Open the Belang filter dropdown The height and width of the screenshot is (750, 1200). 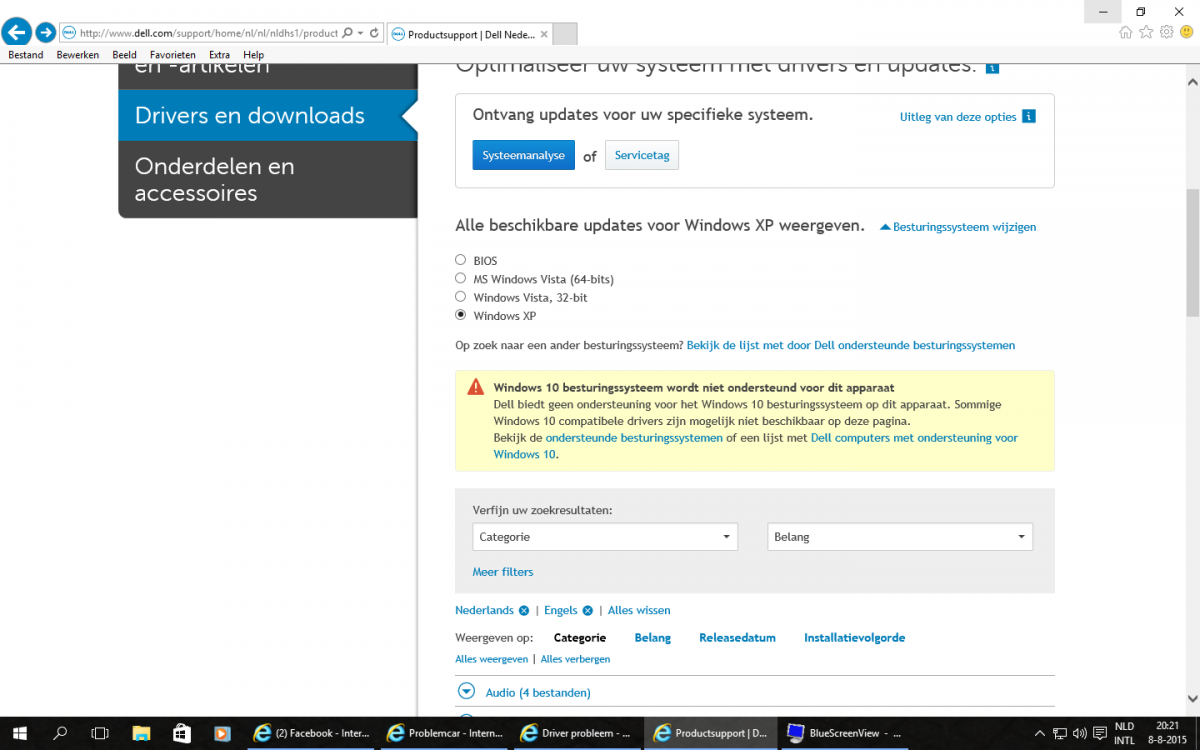(x=900, y=537)
